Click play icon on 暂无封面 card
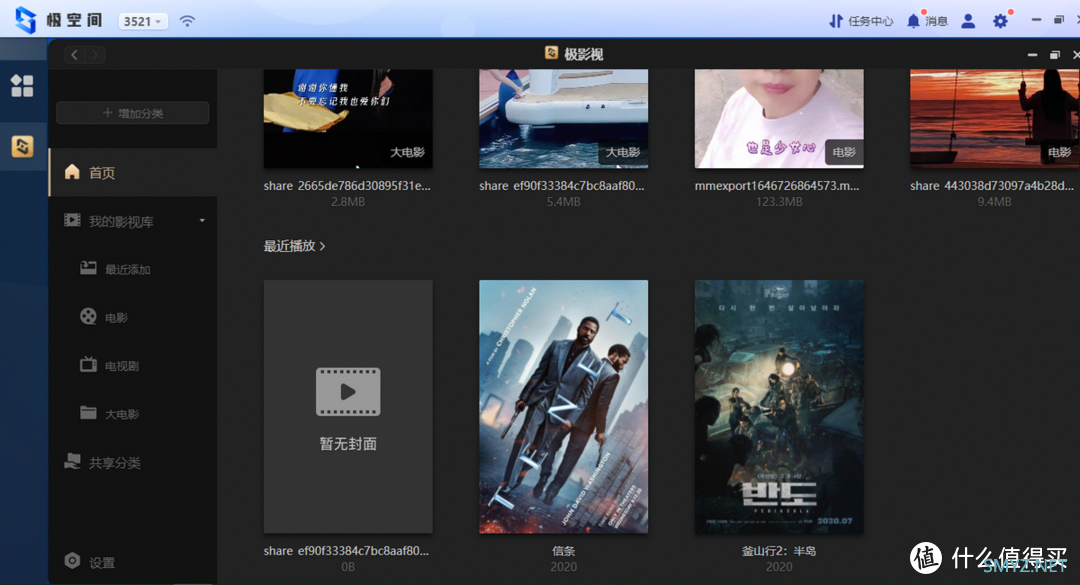The height and width of the screenshot is (585, 1080). (348, 391)
